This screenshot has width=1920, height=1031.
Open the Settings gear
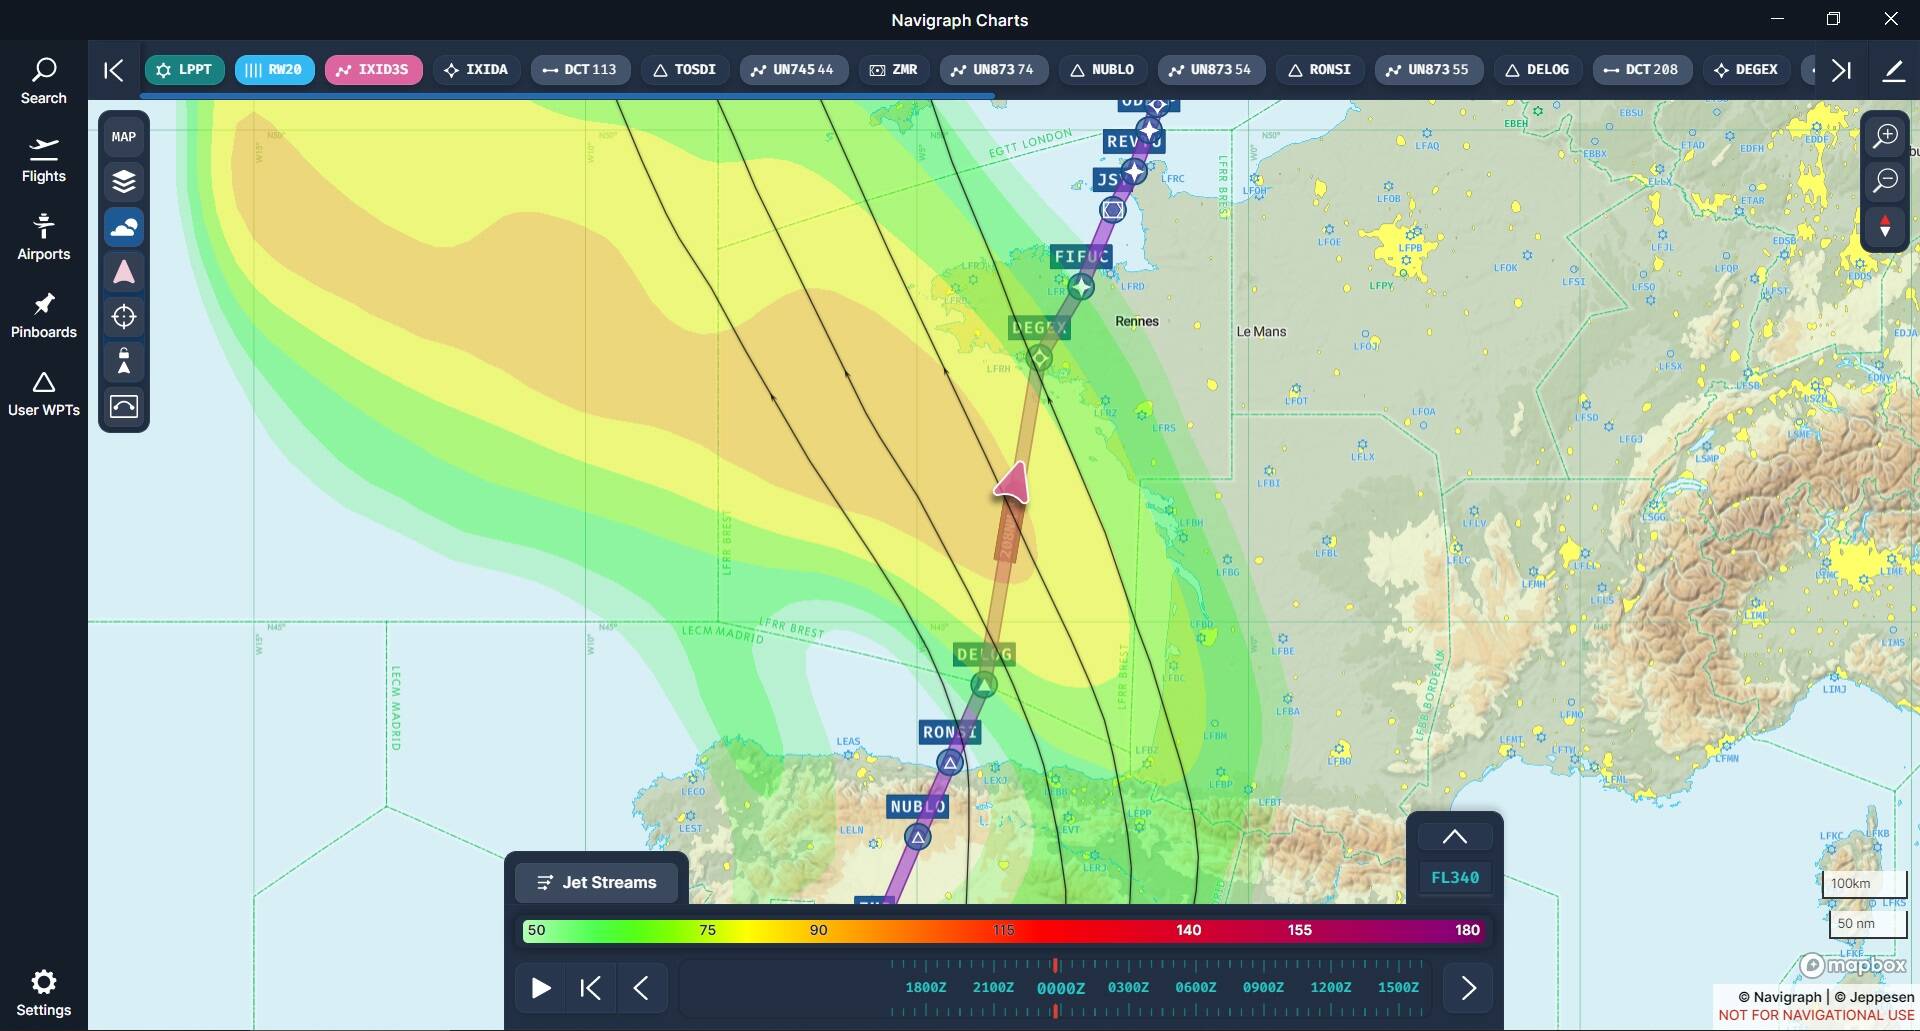point(44,993)
